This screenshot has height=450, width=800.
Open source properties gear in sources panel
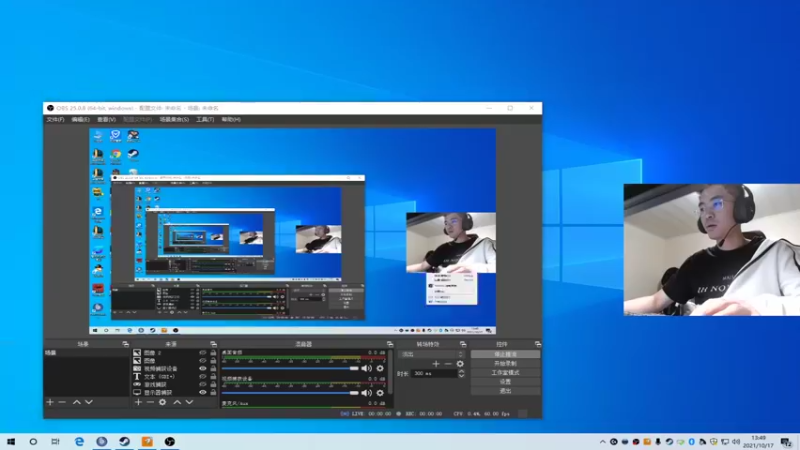[163, 402]
